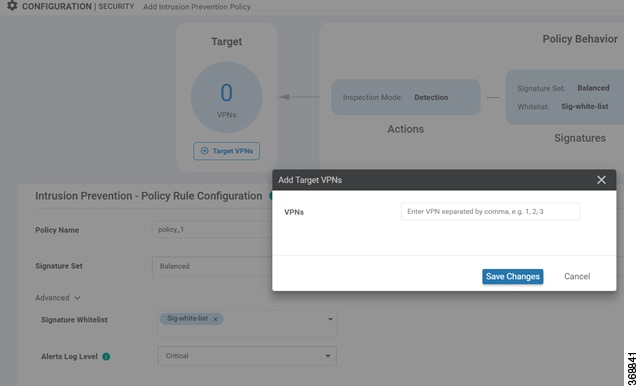Image resolution: width=636 pixels, height=386 pixels.
Task: Click the SECURITY breadcrumb label
Action: click(116, 6)
